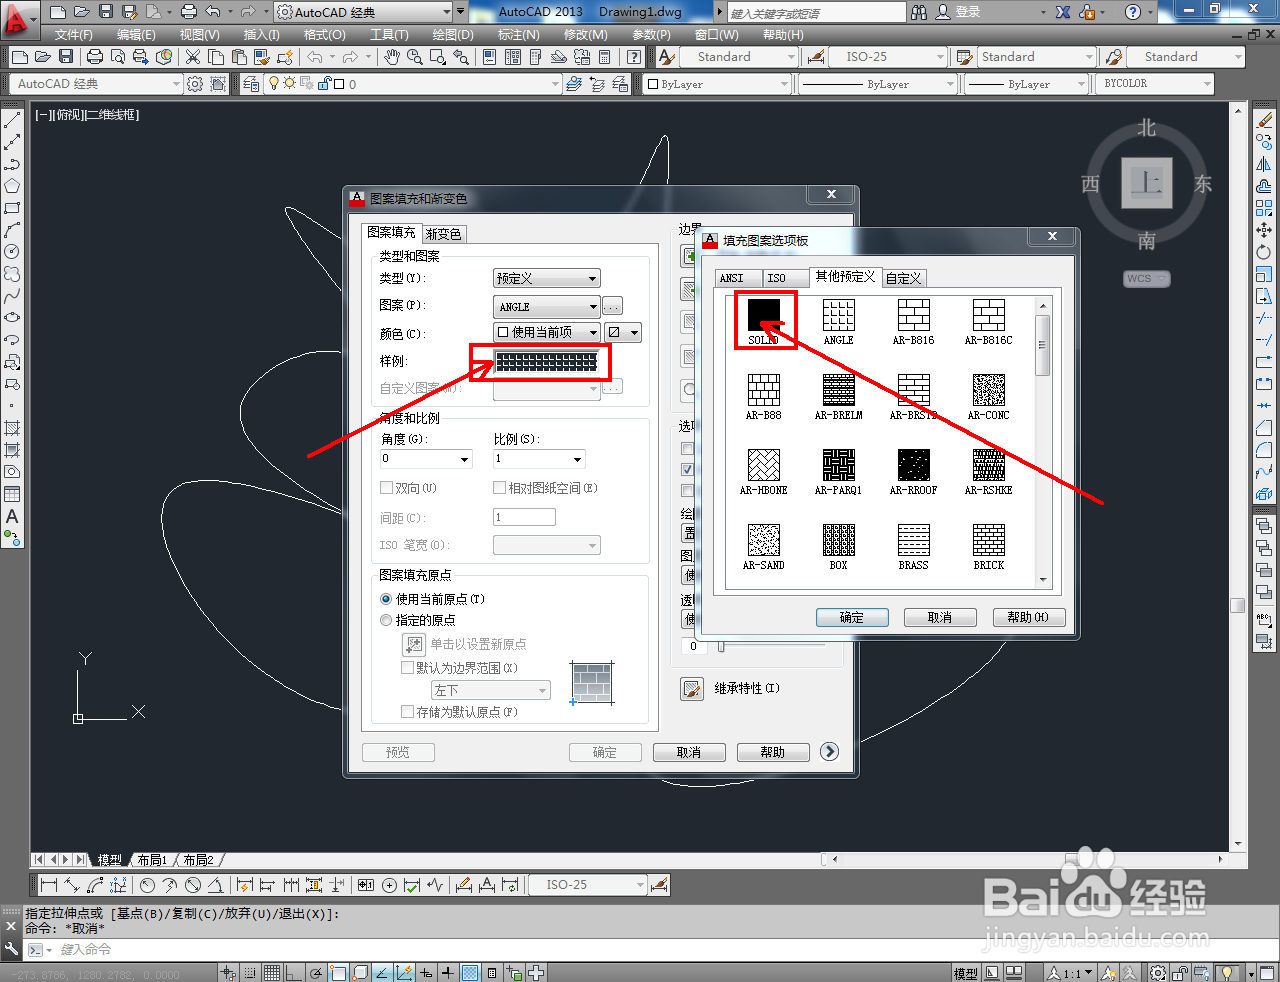Toggle the 相对图纸空间 checkbox

pos(499,488)
